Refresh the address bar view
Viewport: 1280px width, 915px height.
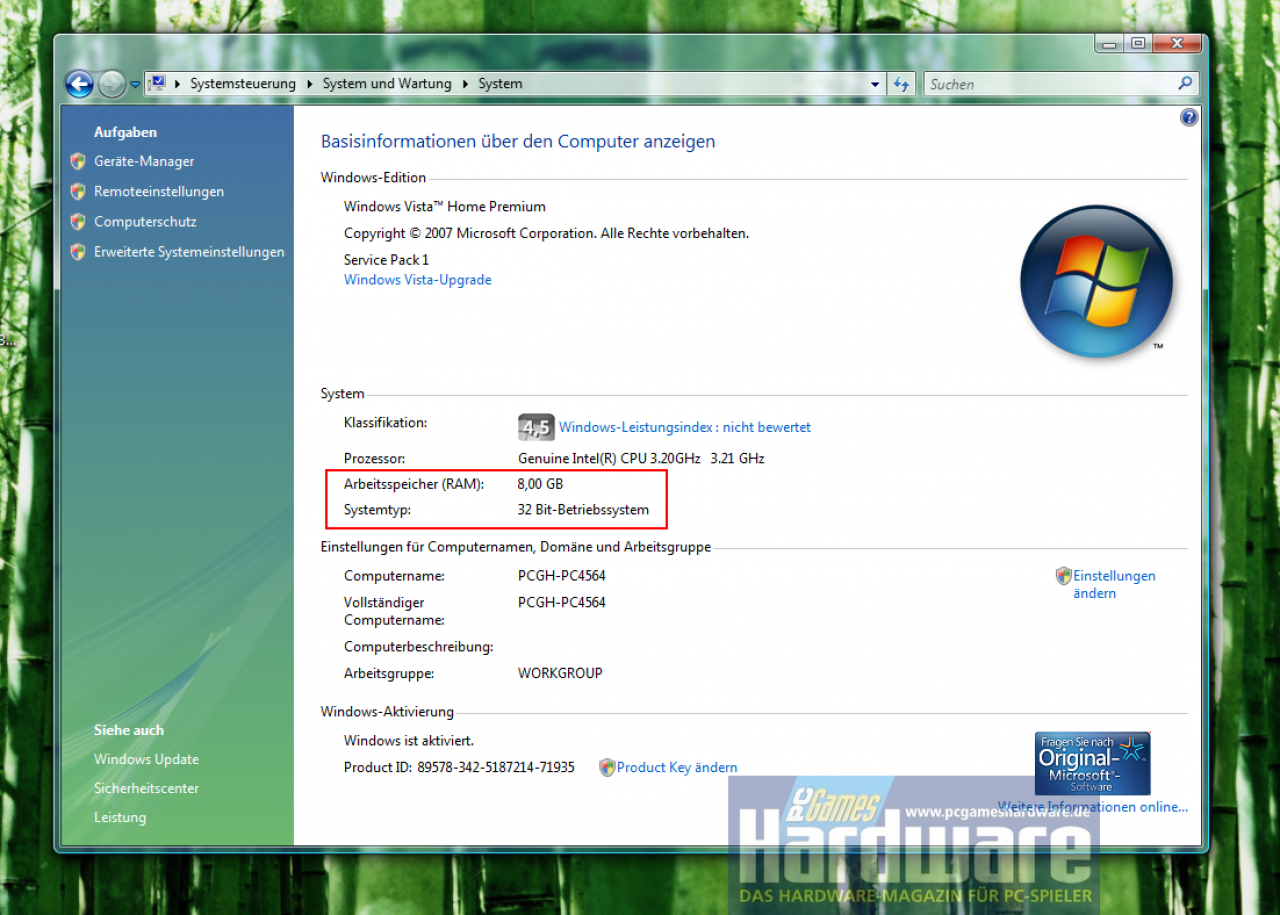pyautogui.click(x=902, y=85)
